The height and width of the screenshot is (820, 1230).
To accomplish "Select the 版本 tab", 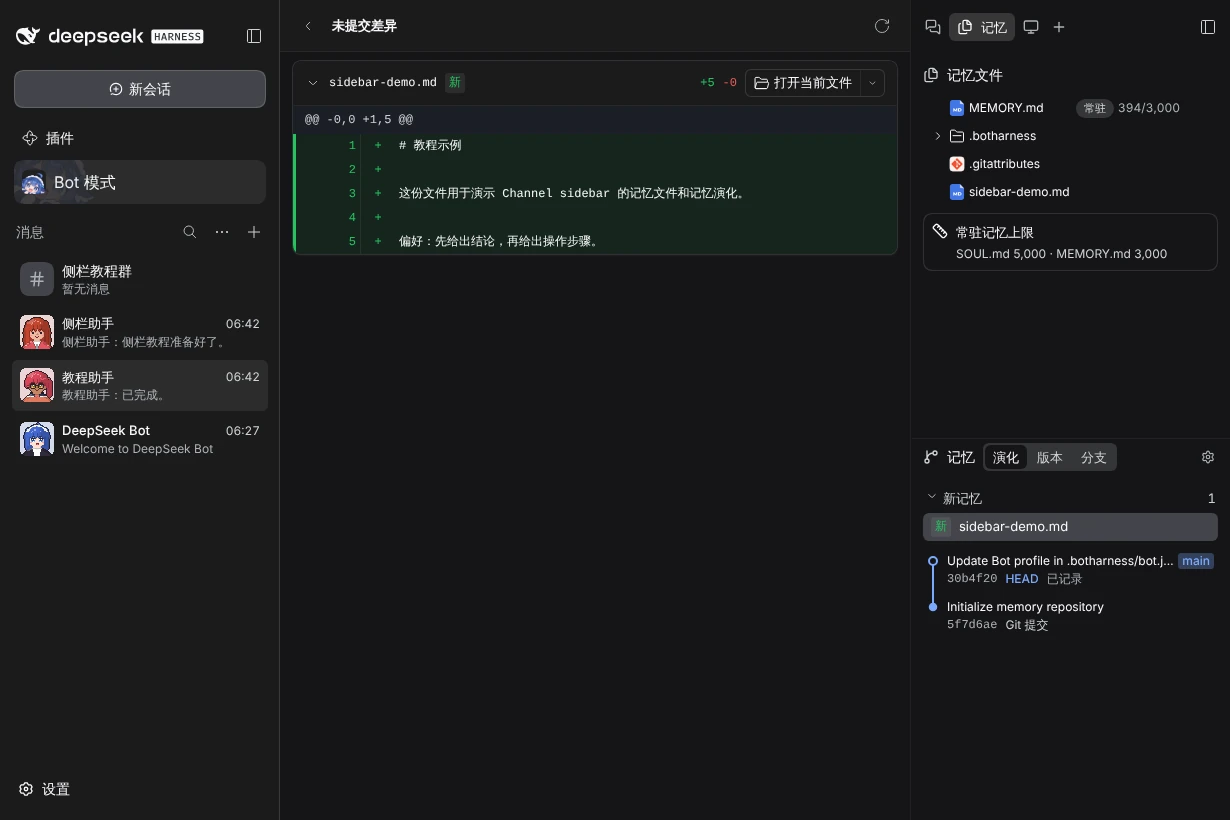I will click(x=1050, y=457).
